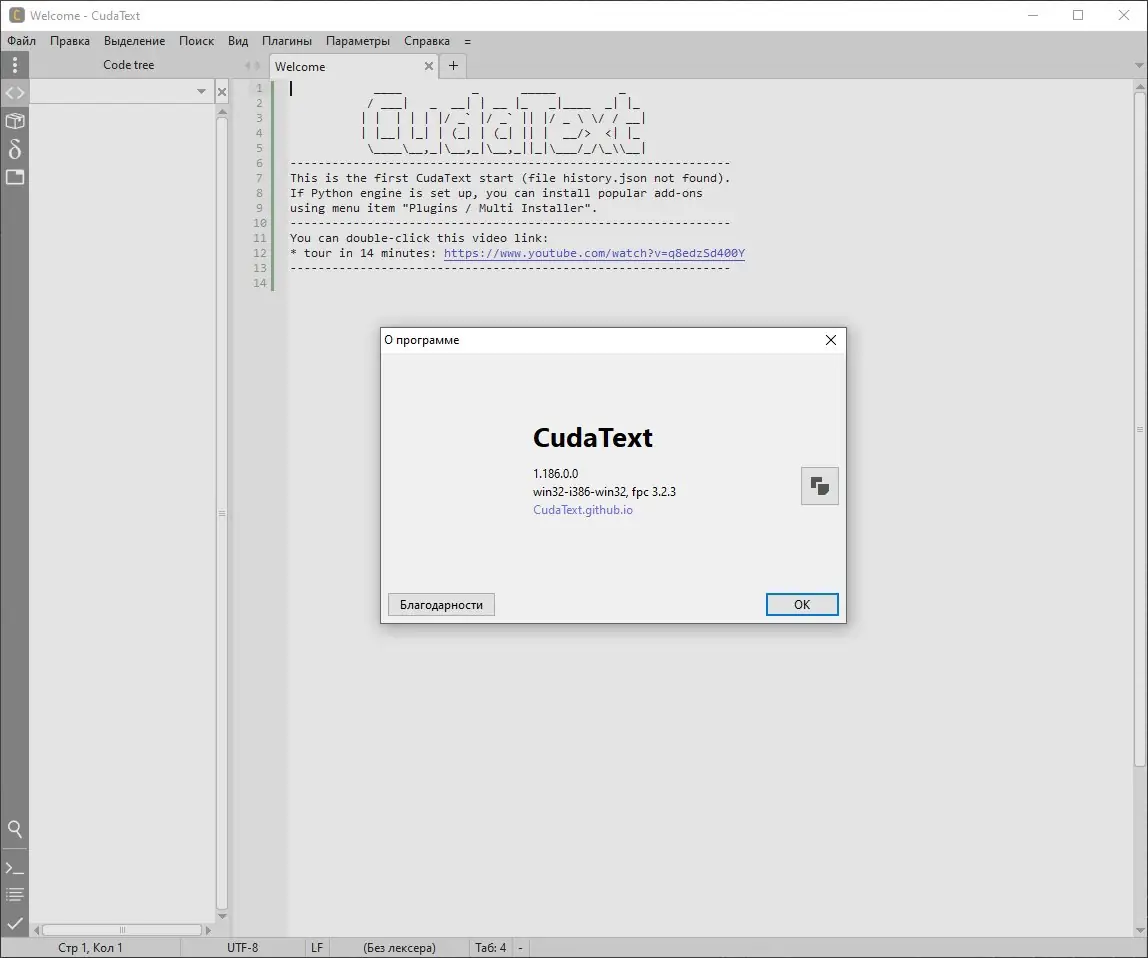1148x958 pixels.
Task: Click line number 12 in the gutter
Action: pyautogui.click(x=259, y=253)
